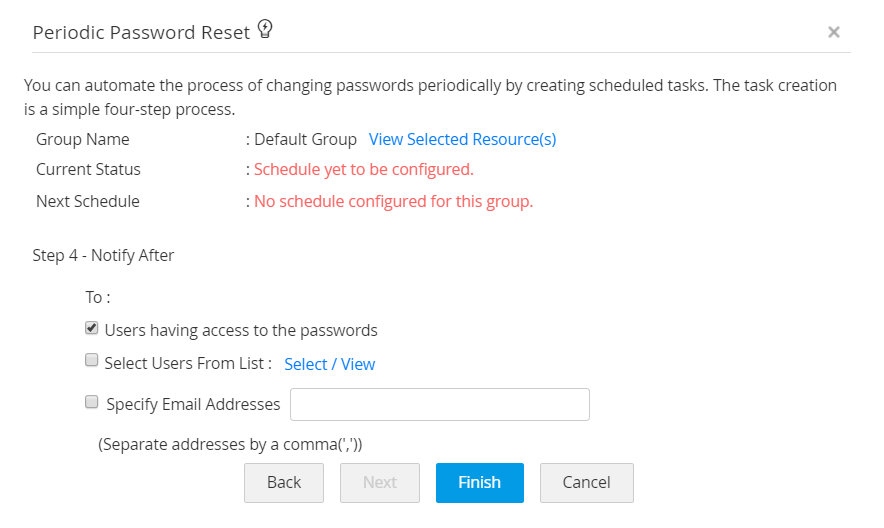This screenshot has width=884, height=528.
Task: Click the Periodic Password Reset title text
Action: [141, 32]
